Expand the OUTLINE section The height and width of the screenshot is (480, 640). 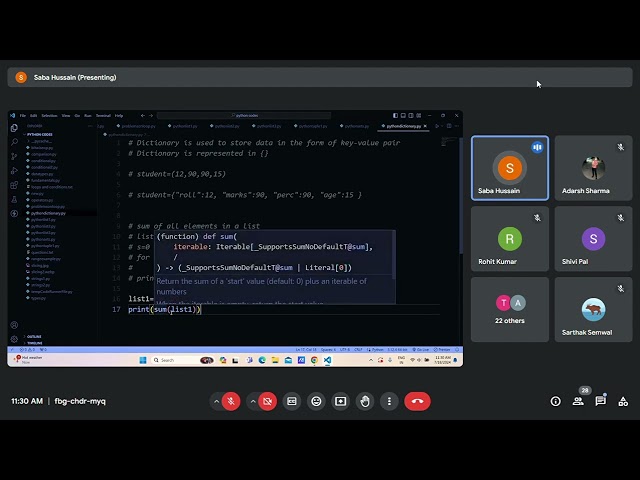pyautogui.click(x=34, y=336)
